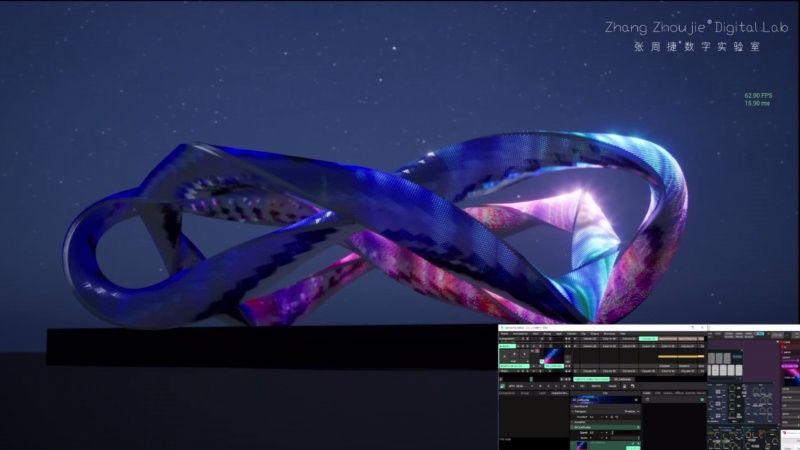The height and width of the screenshot is (450, 800).
Task: Click the folder icon in Files browser
Action: [647, 399]
